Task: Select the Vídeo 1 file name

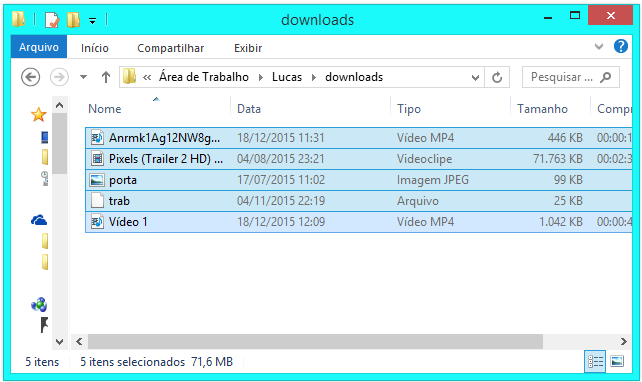Action: click(128, 222)
